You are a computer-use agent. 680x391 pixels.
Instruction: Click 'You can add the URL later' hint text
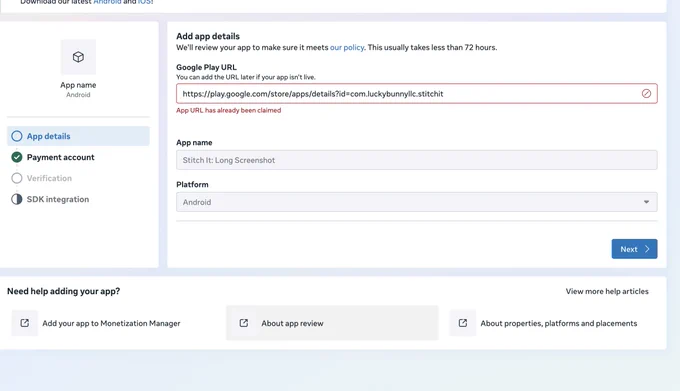[x=246, y=77]
